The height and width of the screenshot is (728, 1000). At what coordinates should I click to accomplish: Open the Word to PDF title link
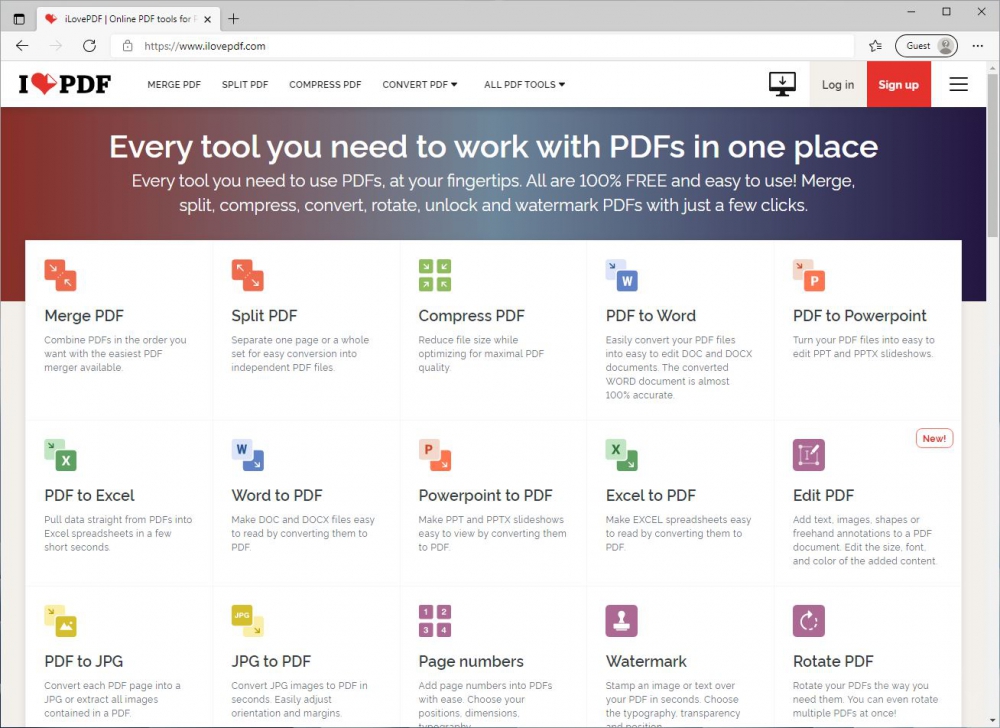(277, 495)
